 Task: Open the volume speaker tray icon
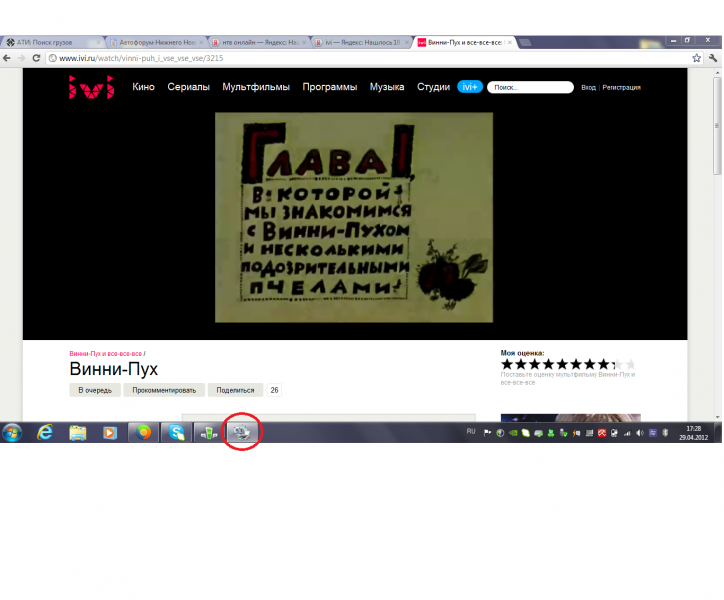640,433
